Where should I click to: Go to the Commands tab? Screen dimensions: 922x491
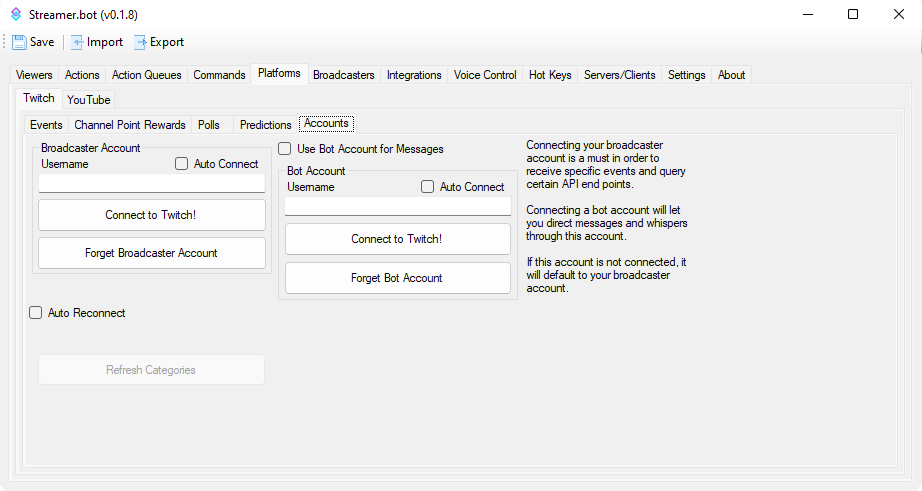[219, 75]
